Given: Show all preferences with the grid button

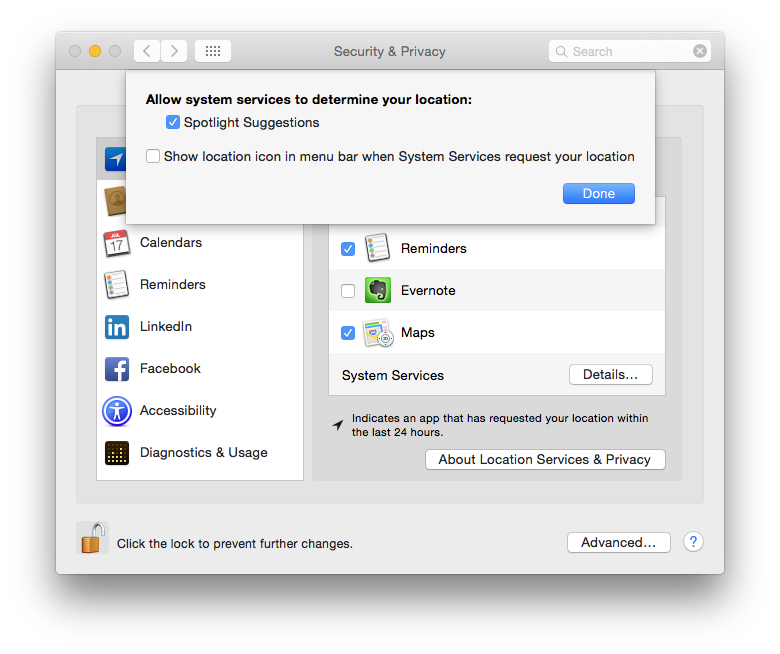Looking at the screenshot, I should [x=213, y=51].
